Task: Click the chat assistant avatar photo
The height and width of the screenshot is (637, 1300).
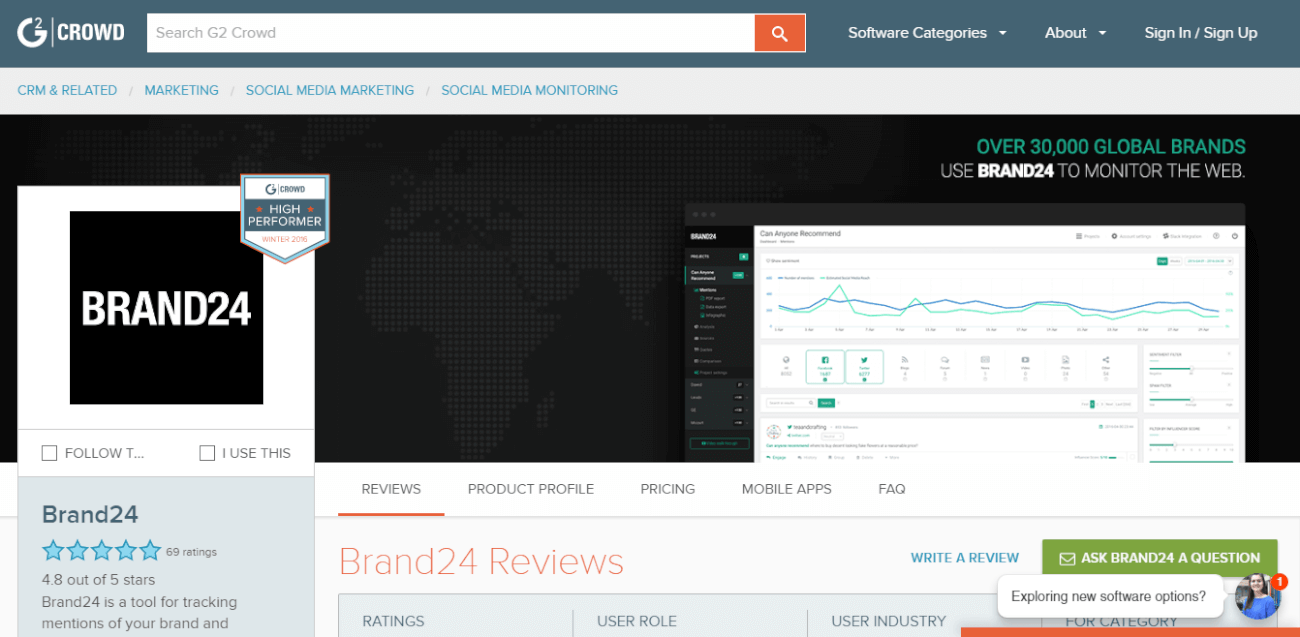Action: coord(1257,597)
